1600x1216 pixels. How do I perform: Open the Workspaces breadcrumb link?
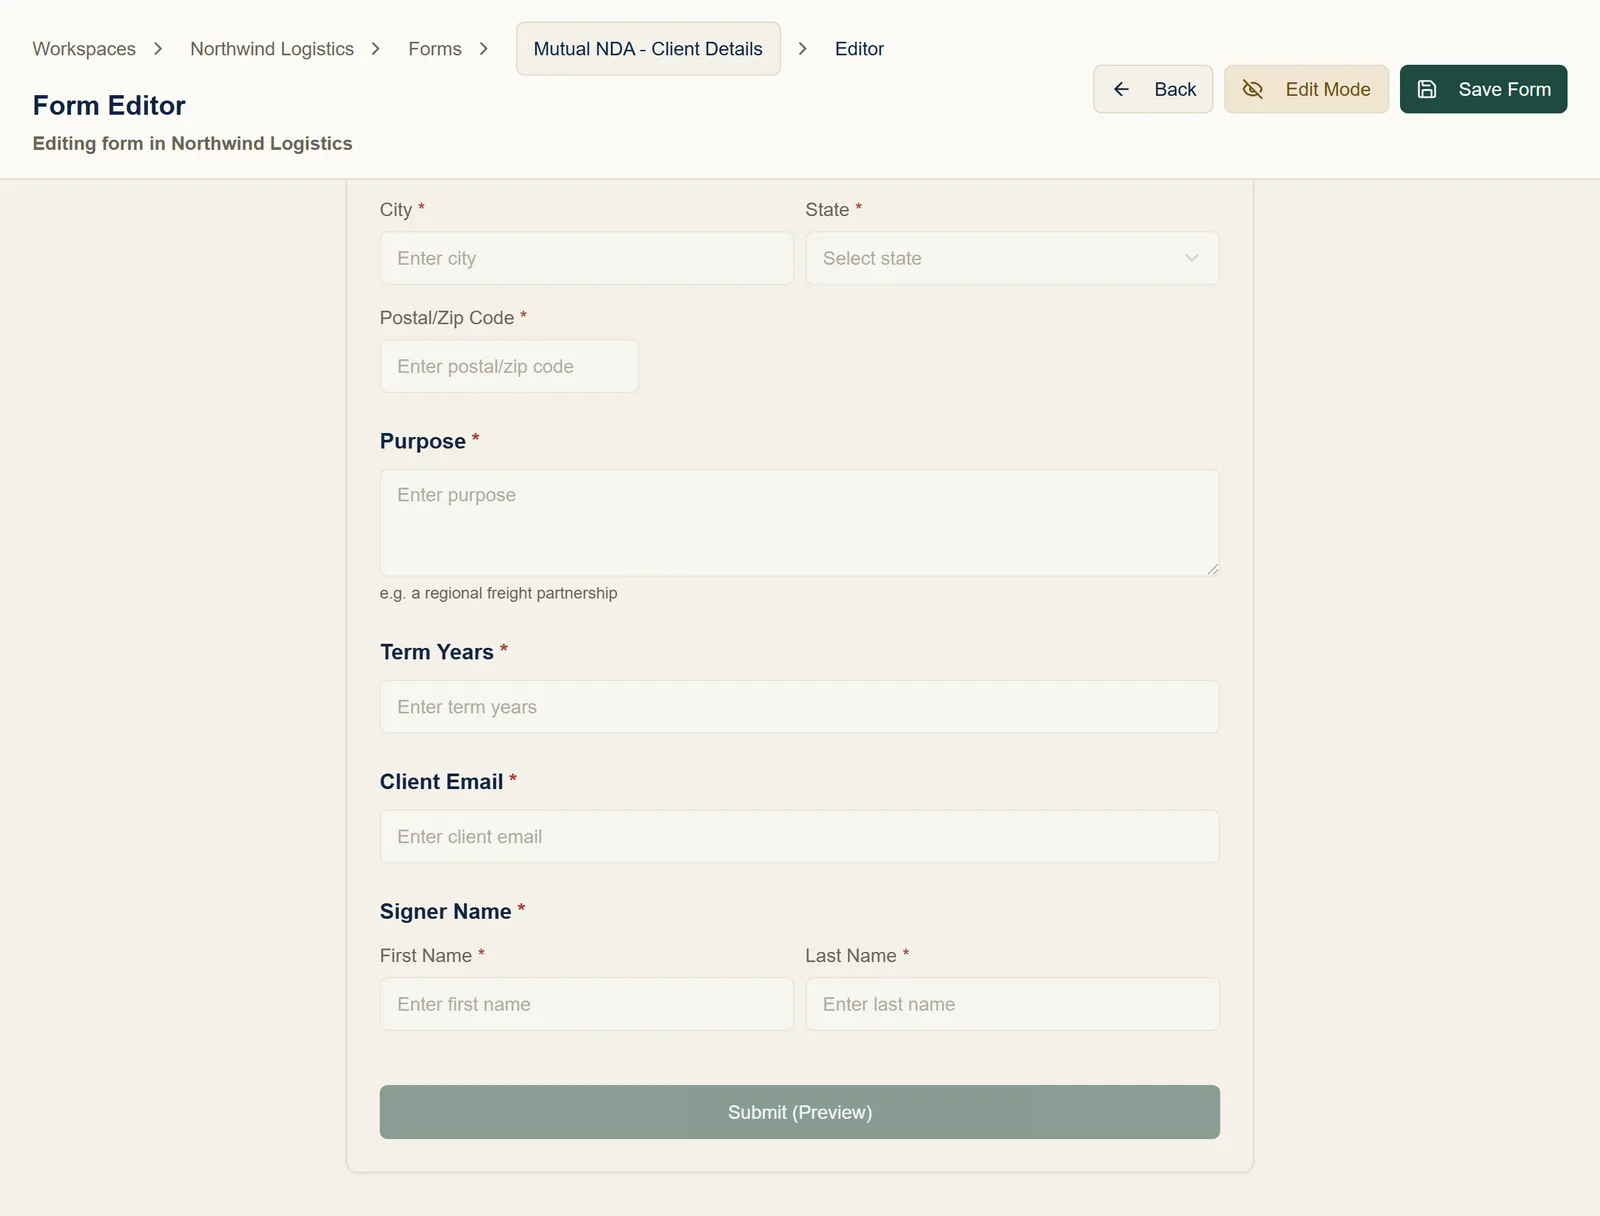(84, 49)
